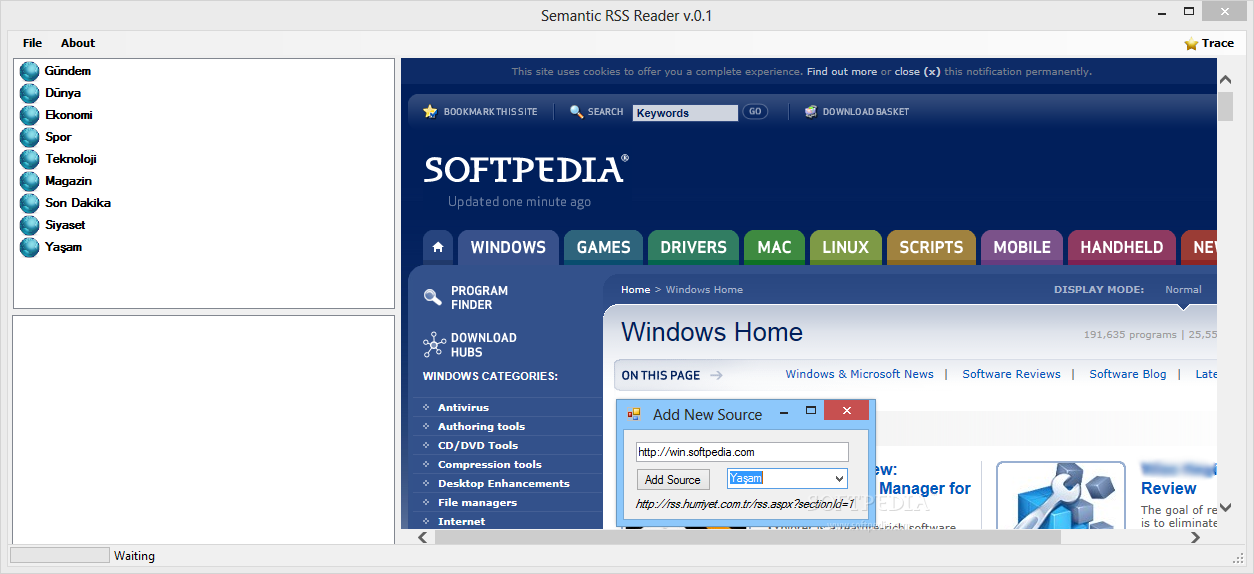Click the GO search button
This screenshot has width=1254, height=574.
click(755, 112)
